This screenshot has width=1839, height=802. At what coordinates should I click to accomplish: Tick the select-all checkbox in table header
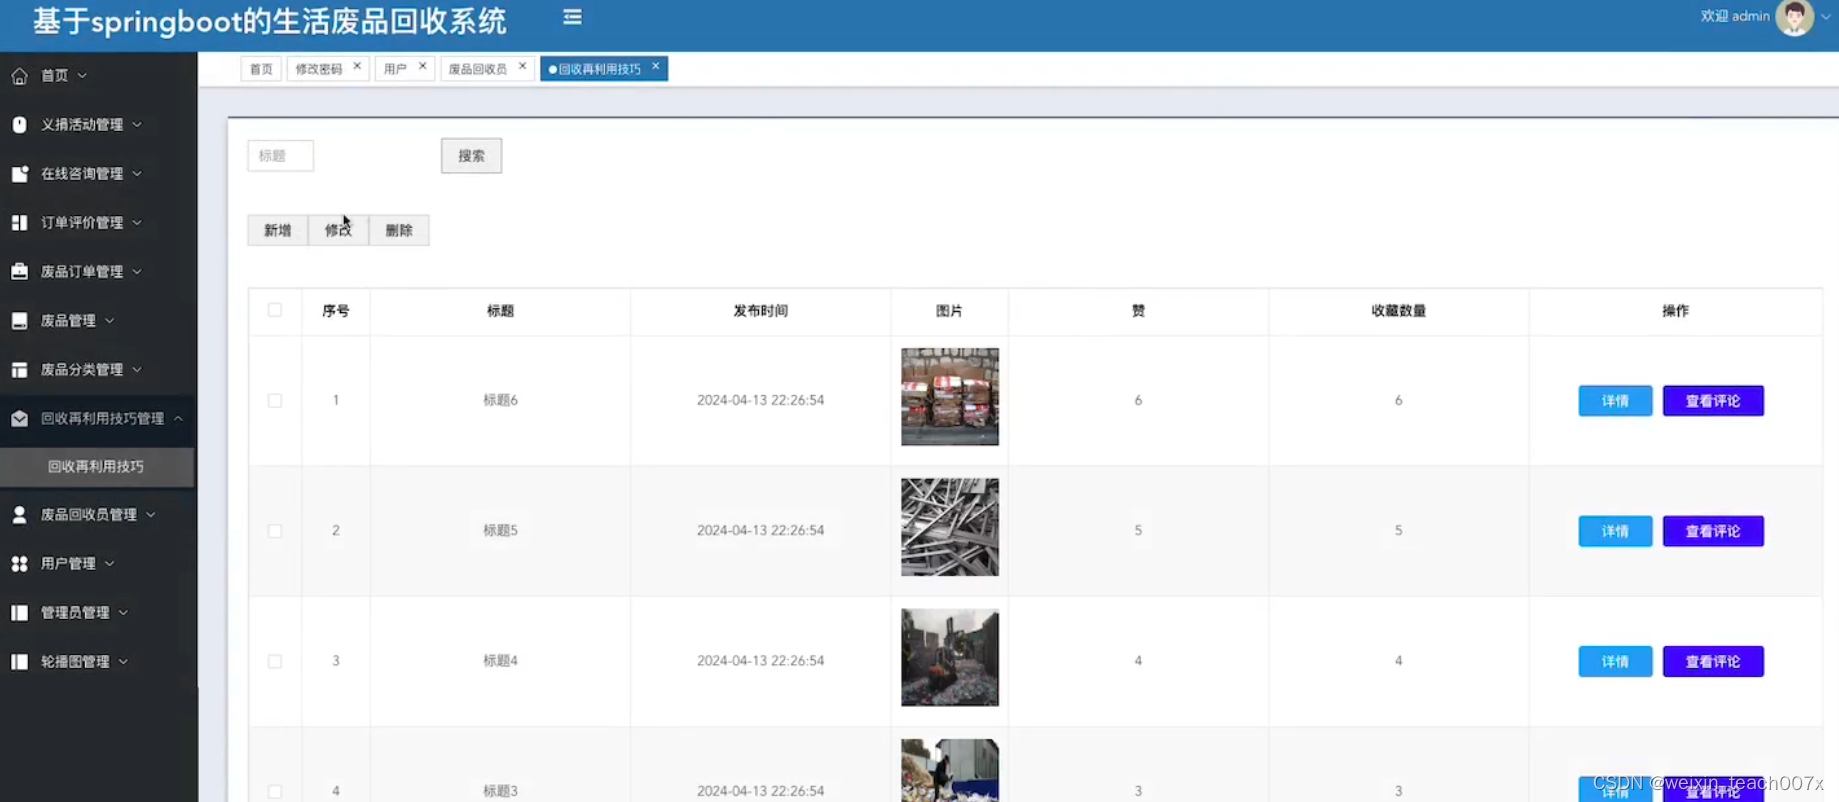tap(275, 310)
